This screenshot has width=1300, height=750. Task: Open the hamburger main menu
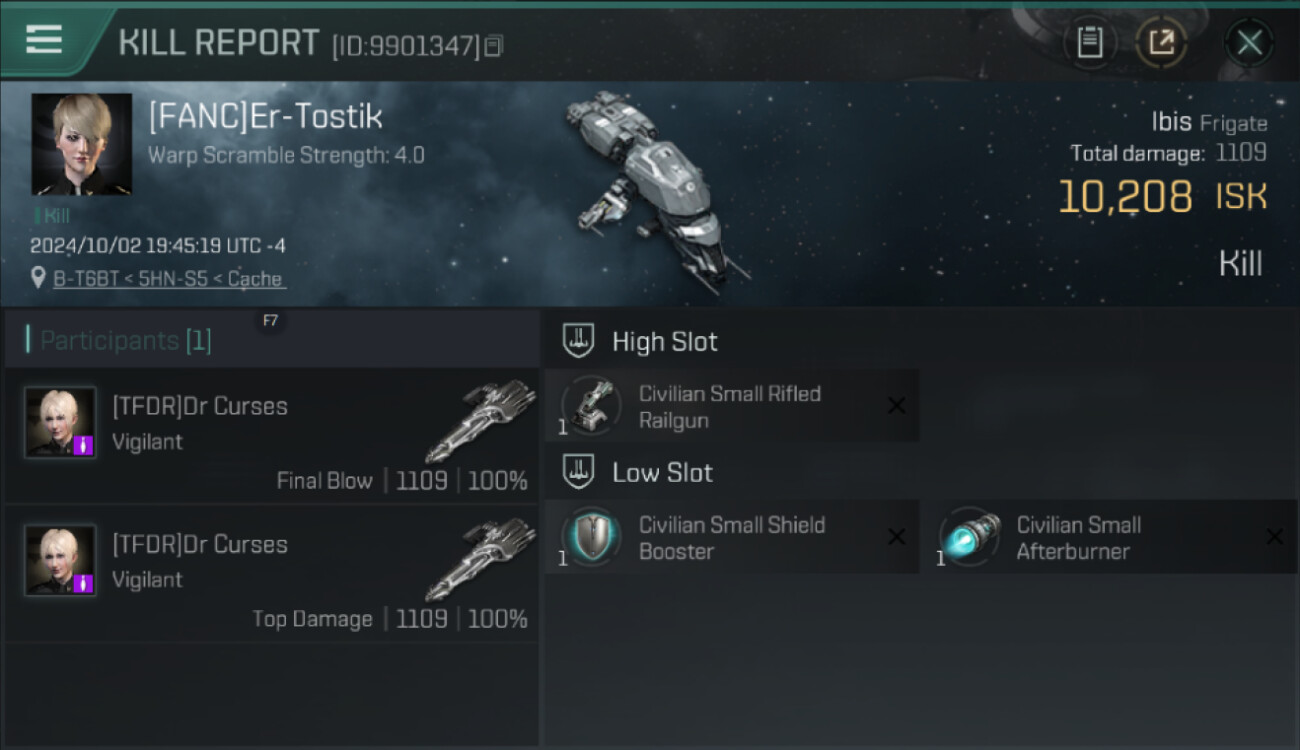44,40
